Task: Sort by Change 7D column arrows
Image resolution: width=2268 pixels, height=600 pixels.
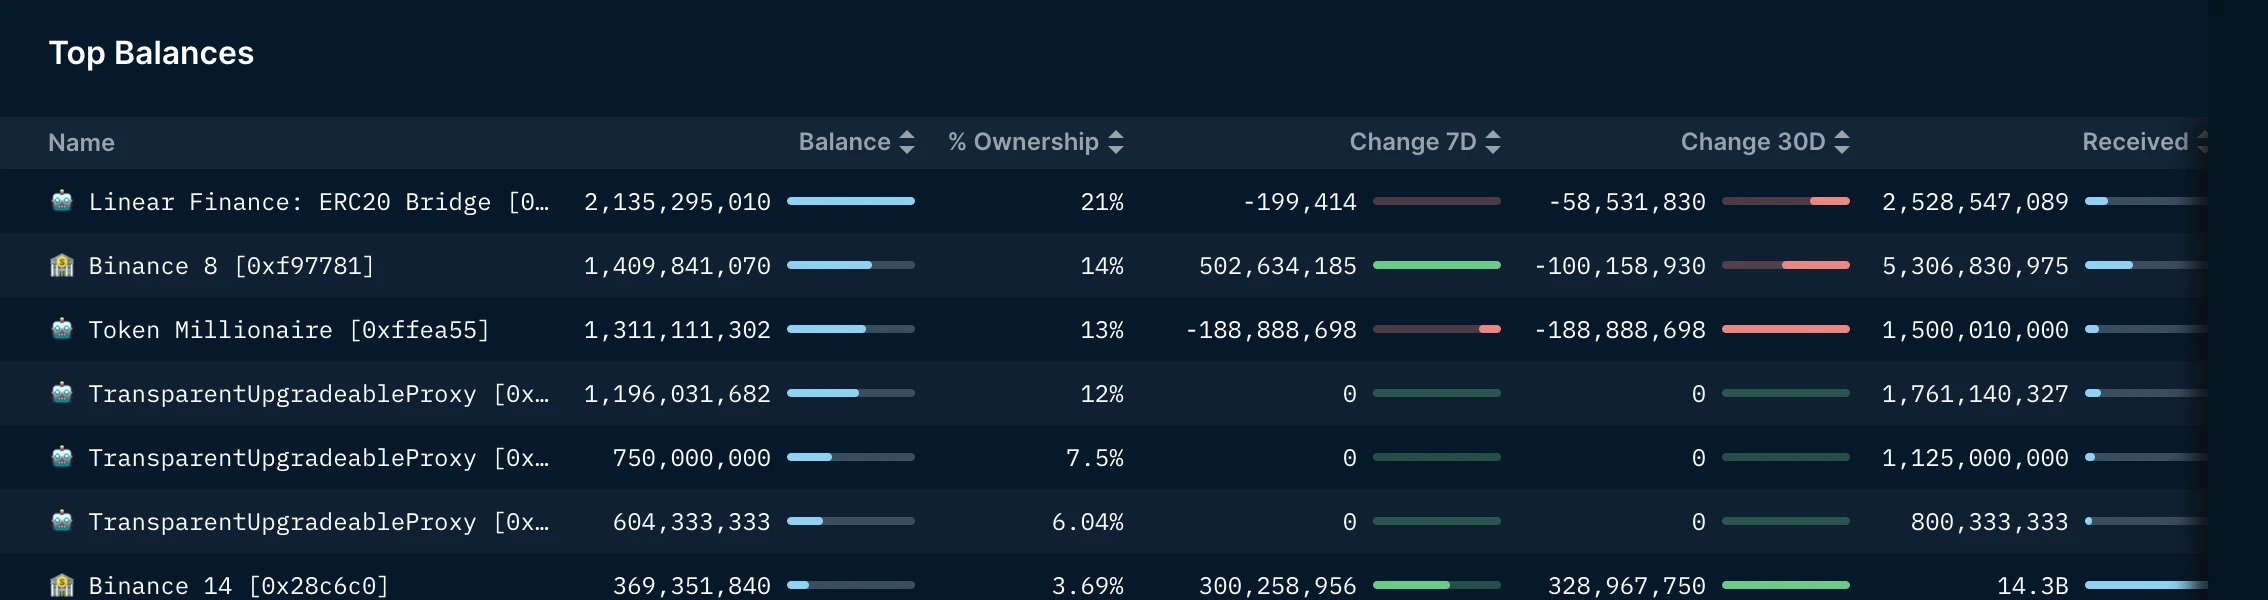Action: (x=1493, y=142)
